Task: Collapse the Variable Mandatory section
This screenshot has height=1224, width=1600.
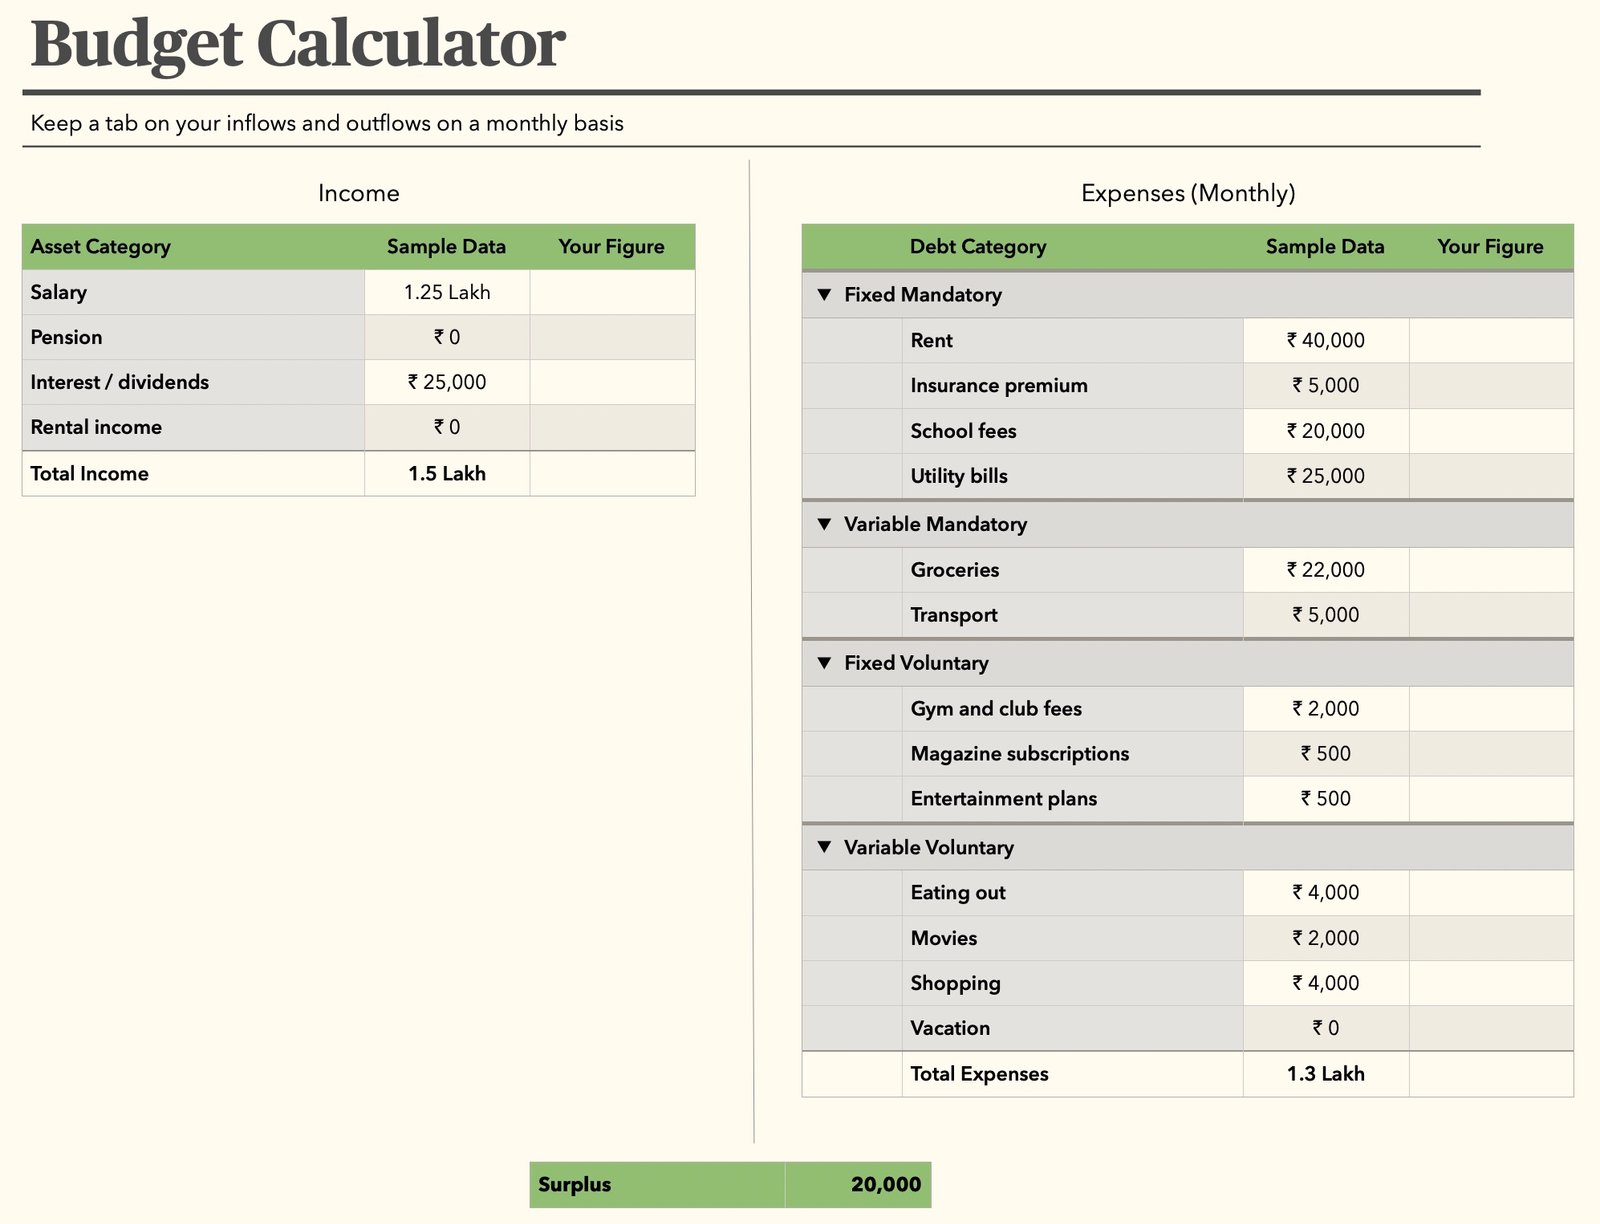Action: [824, 523]
